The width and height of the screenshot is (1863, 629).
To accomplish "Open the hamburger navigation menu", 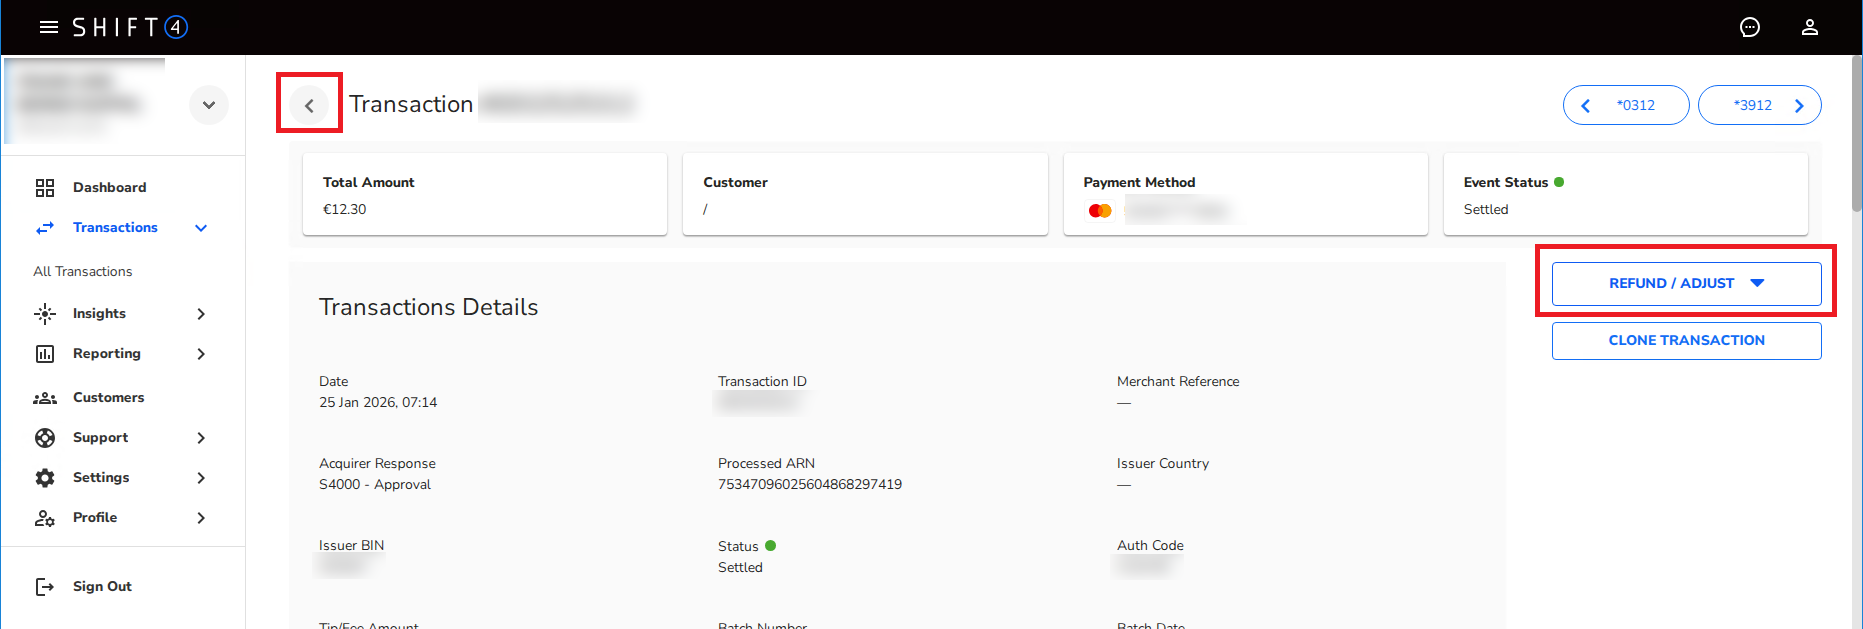I will [x=48, y=27].
